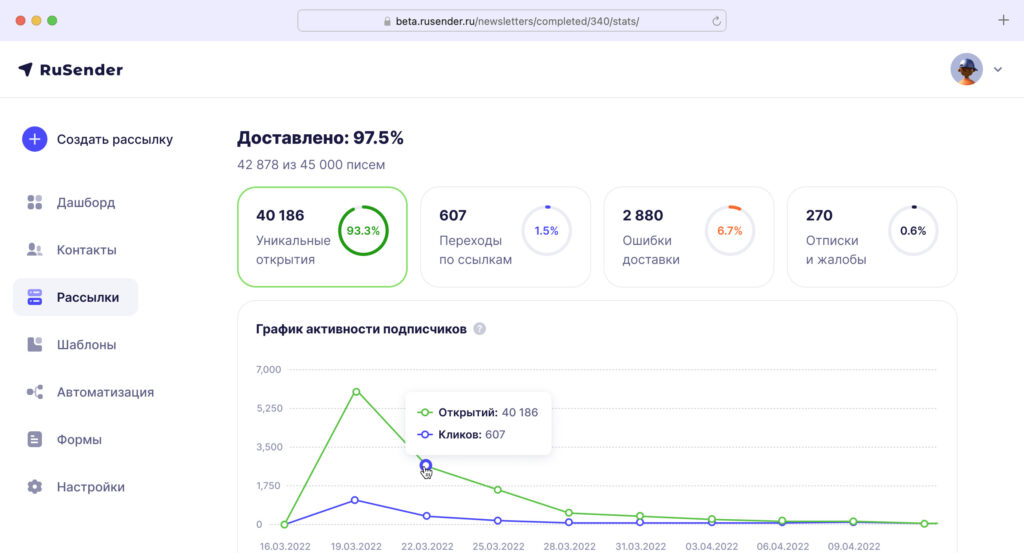Click the green peak point on 19.03.2022
The width and height of the screenshot is (1024, 553).
click(356, 392)
